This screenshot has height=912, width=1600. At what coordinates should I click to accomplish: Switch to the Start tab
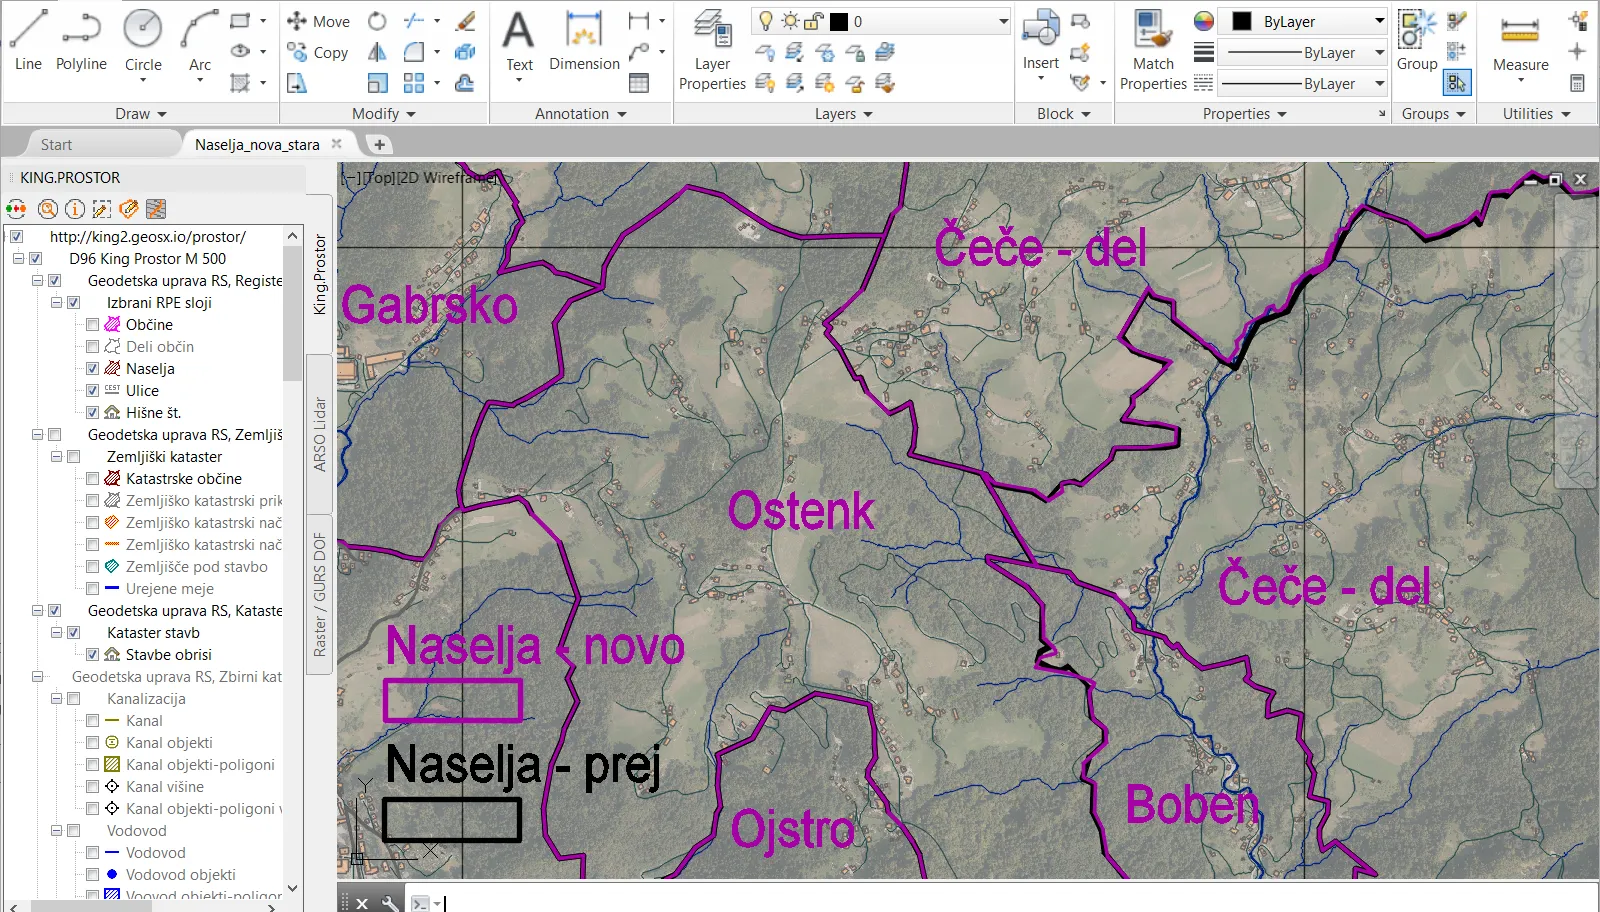coord(57,145)
